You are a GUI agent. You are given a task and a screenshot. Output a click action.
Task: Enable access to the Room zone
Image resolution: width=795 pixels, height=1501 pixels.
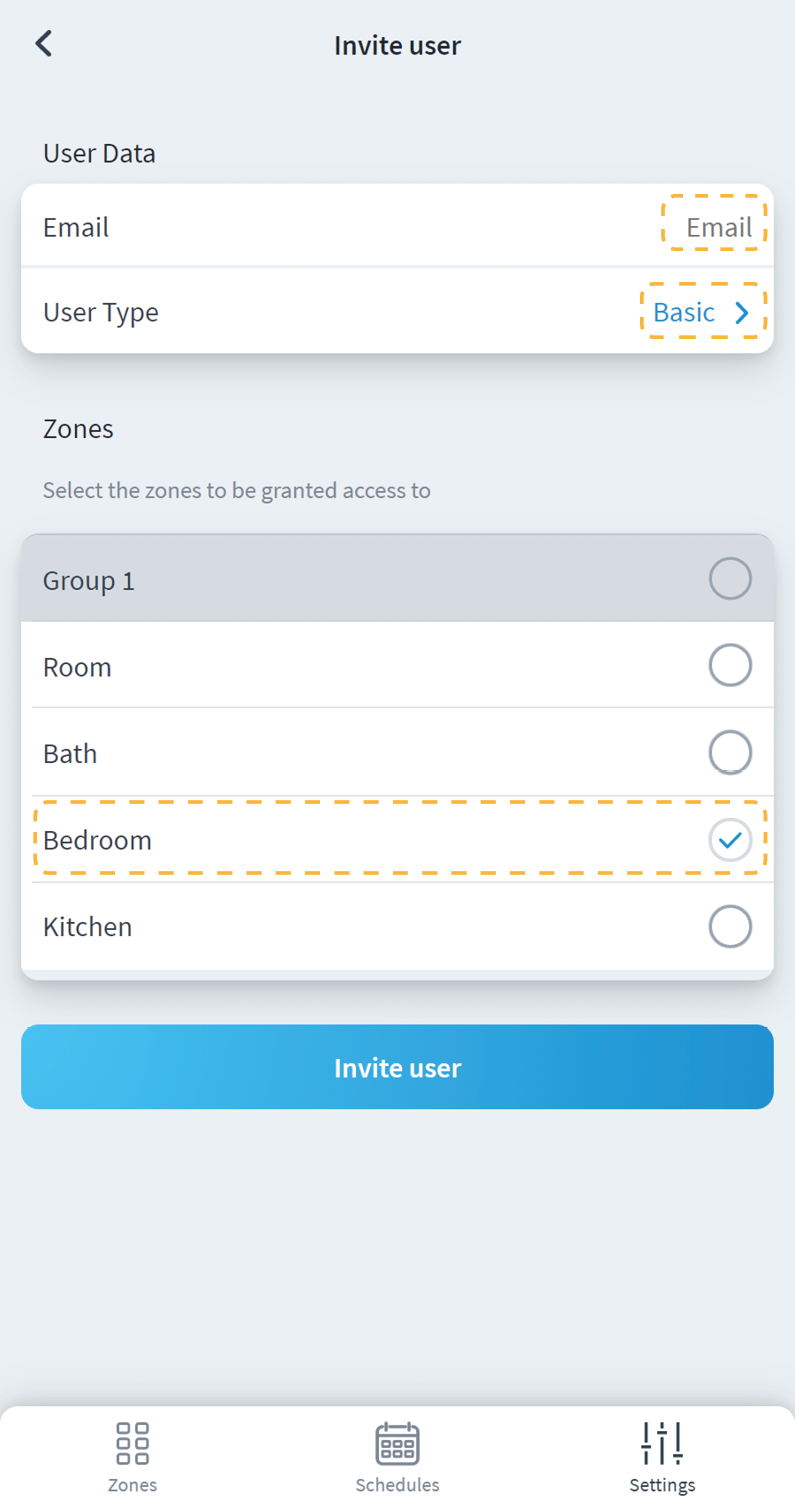pos(730,666)
